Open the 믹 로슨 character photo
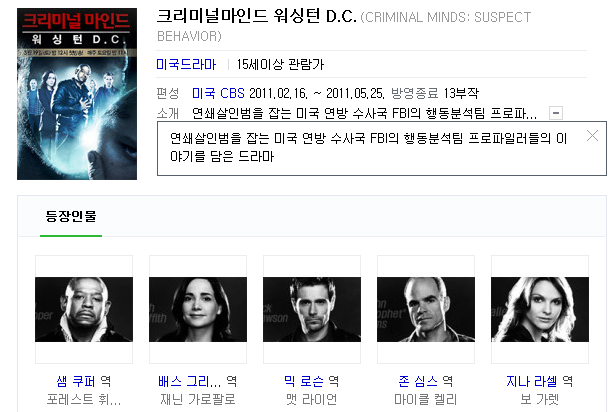 [x=312, y=309]
